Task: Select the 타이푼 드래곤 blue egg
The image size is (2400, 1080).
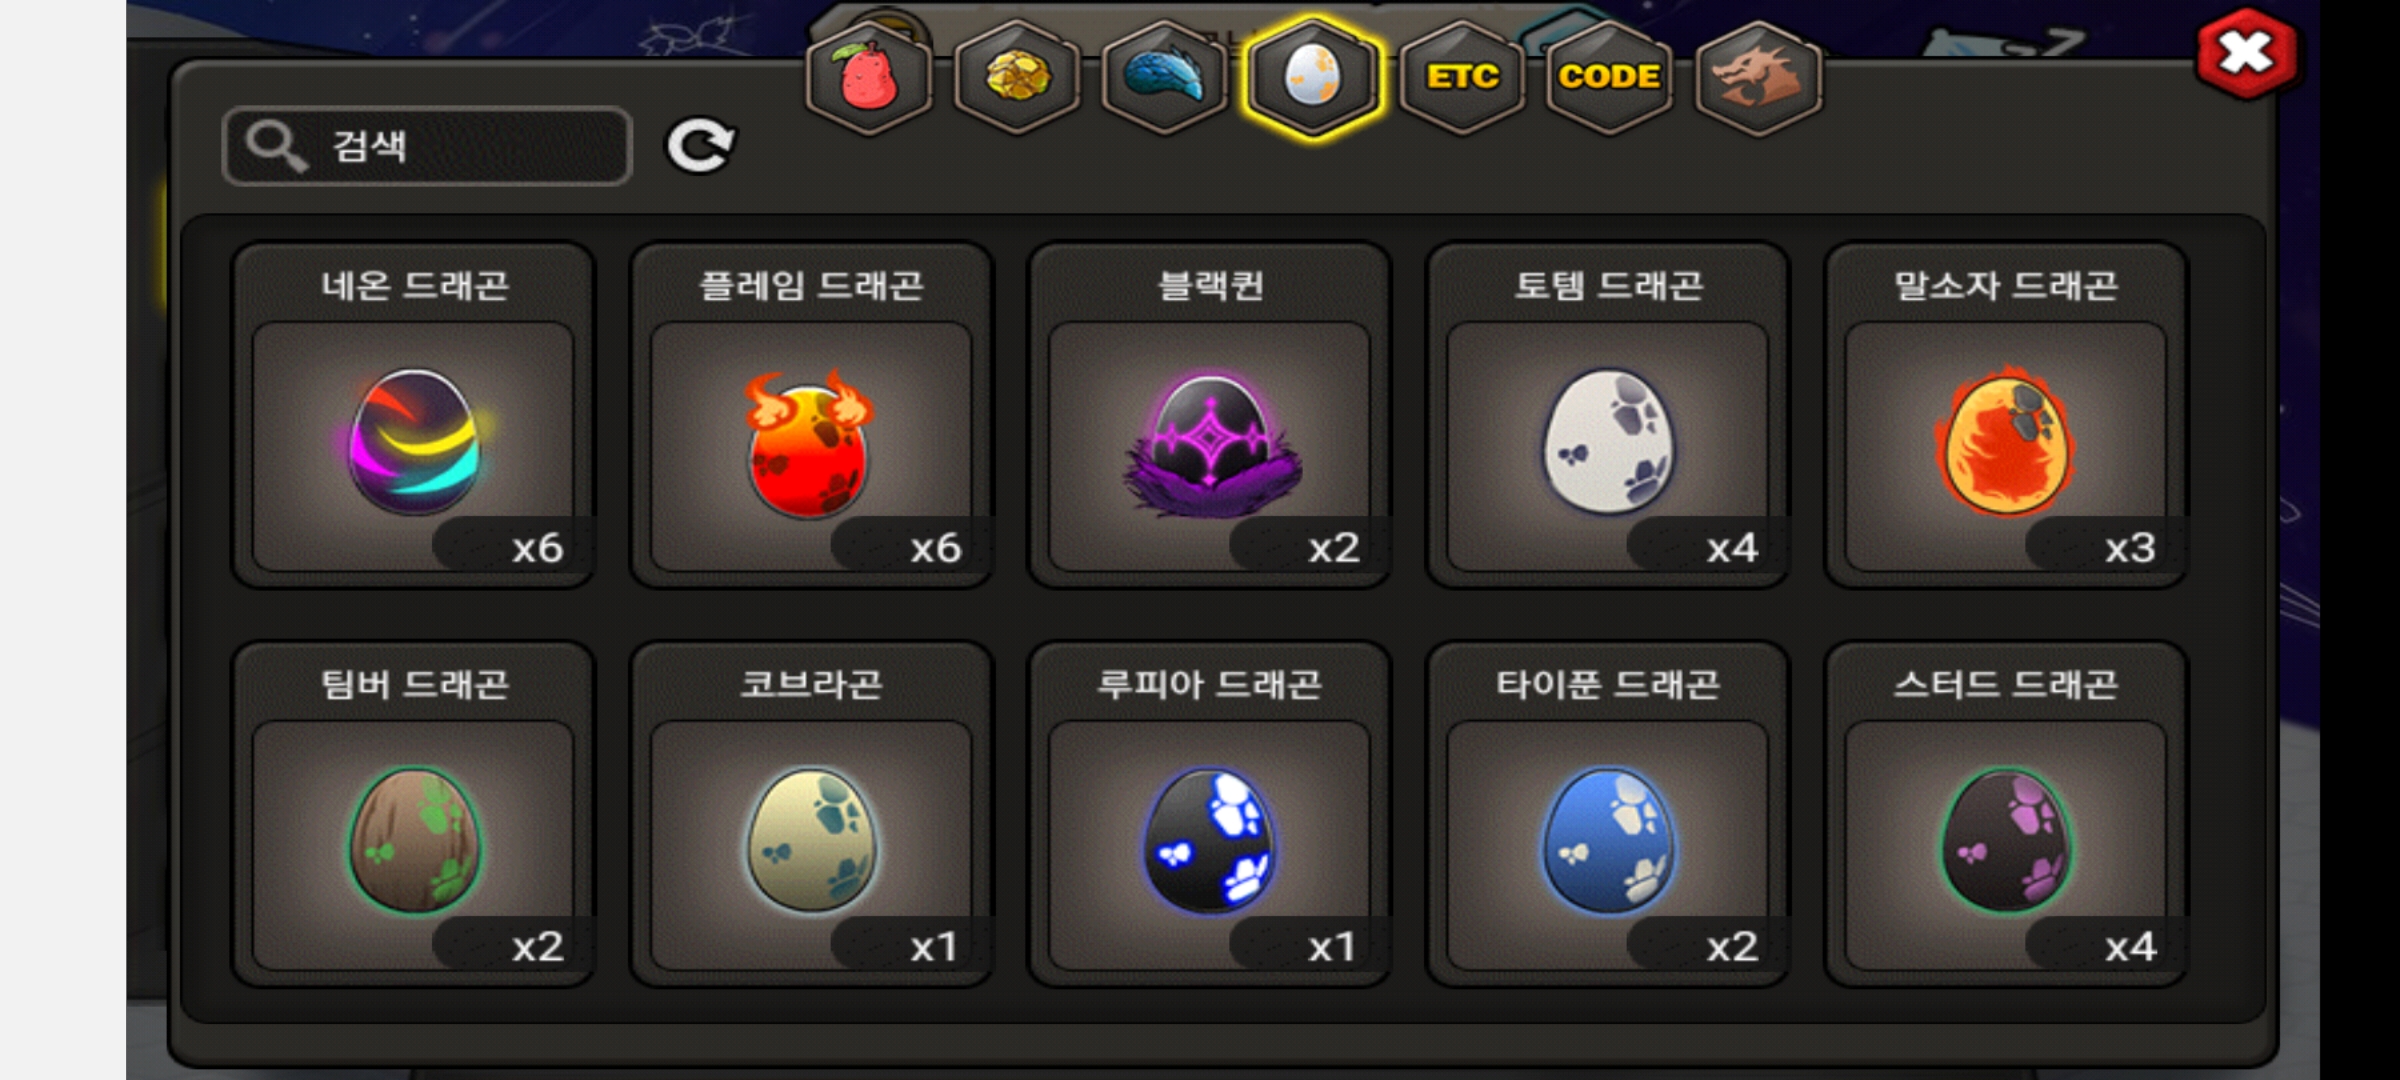Action: [x=1607, y=814]
